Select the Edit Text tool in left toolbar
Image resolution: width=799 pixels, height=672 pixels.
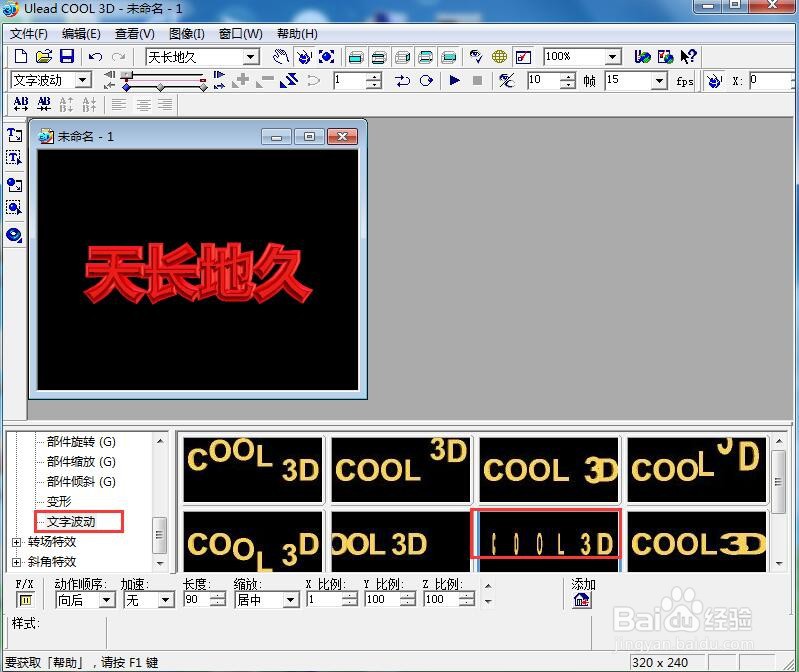tap(14, 158)
